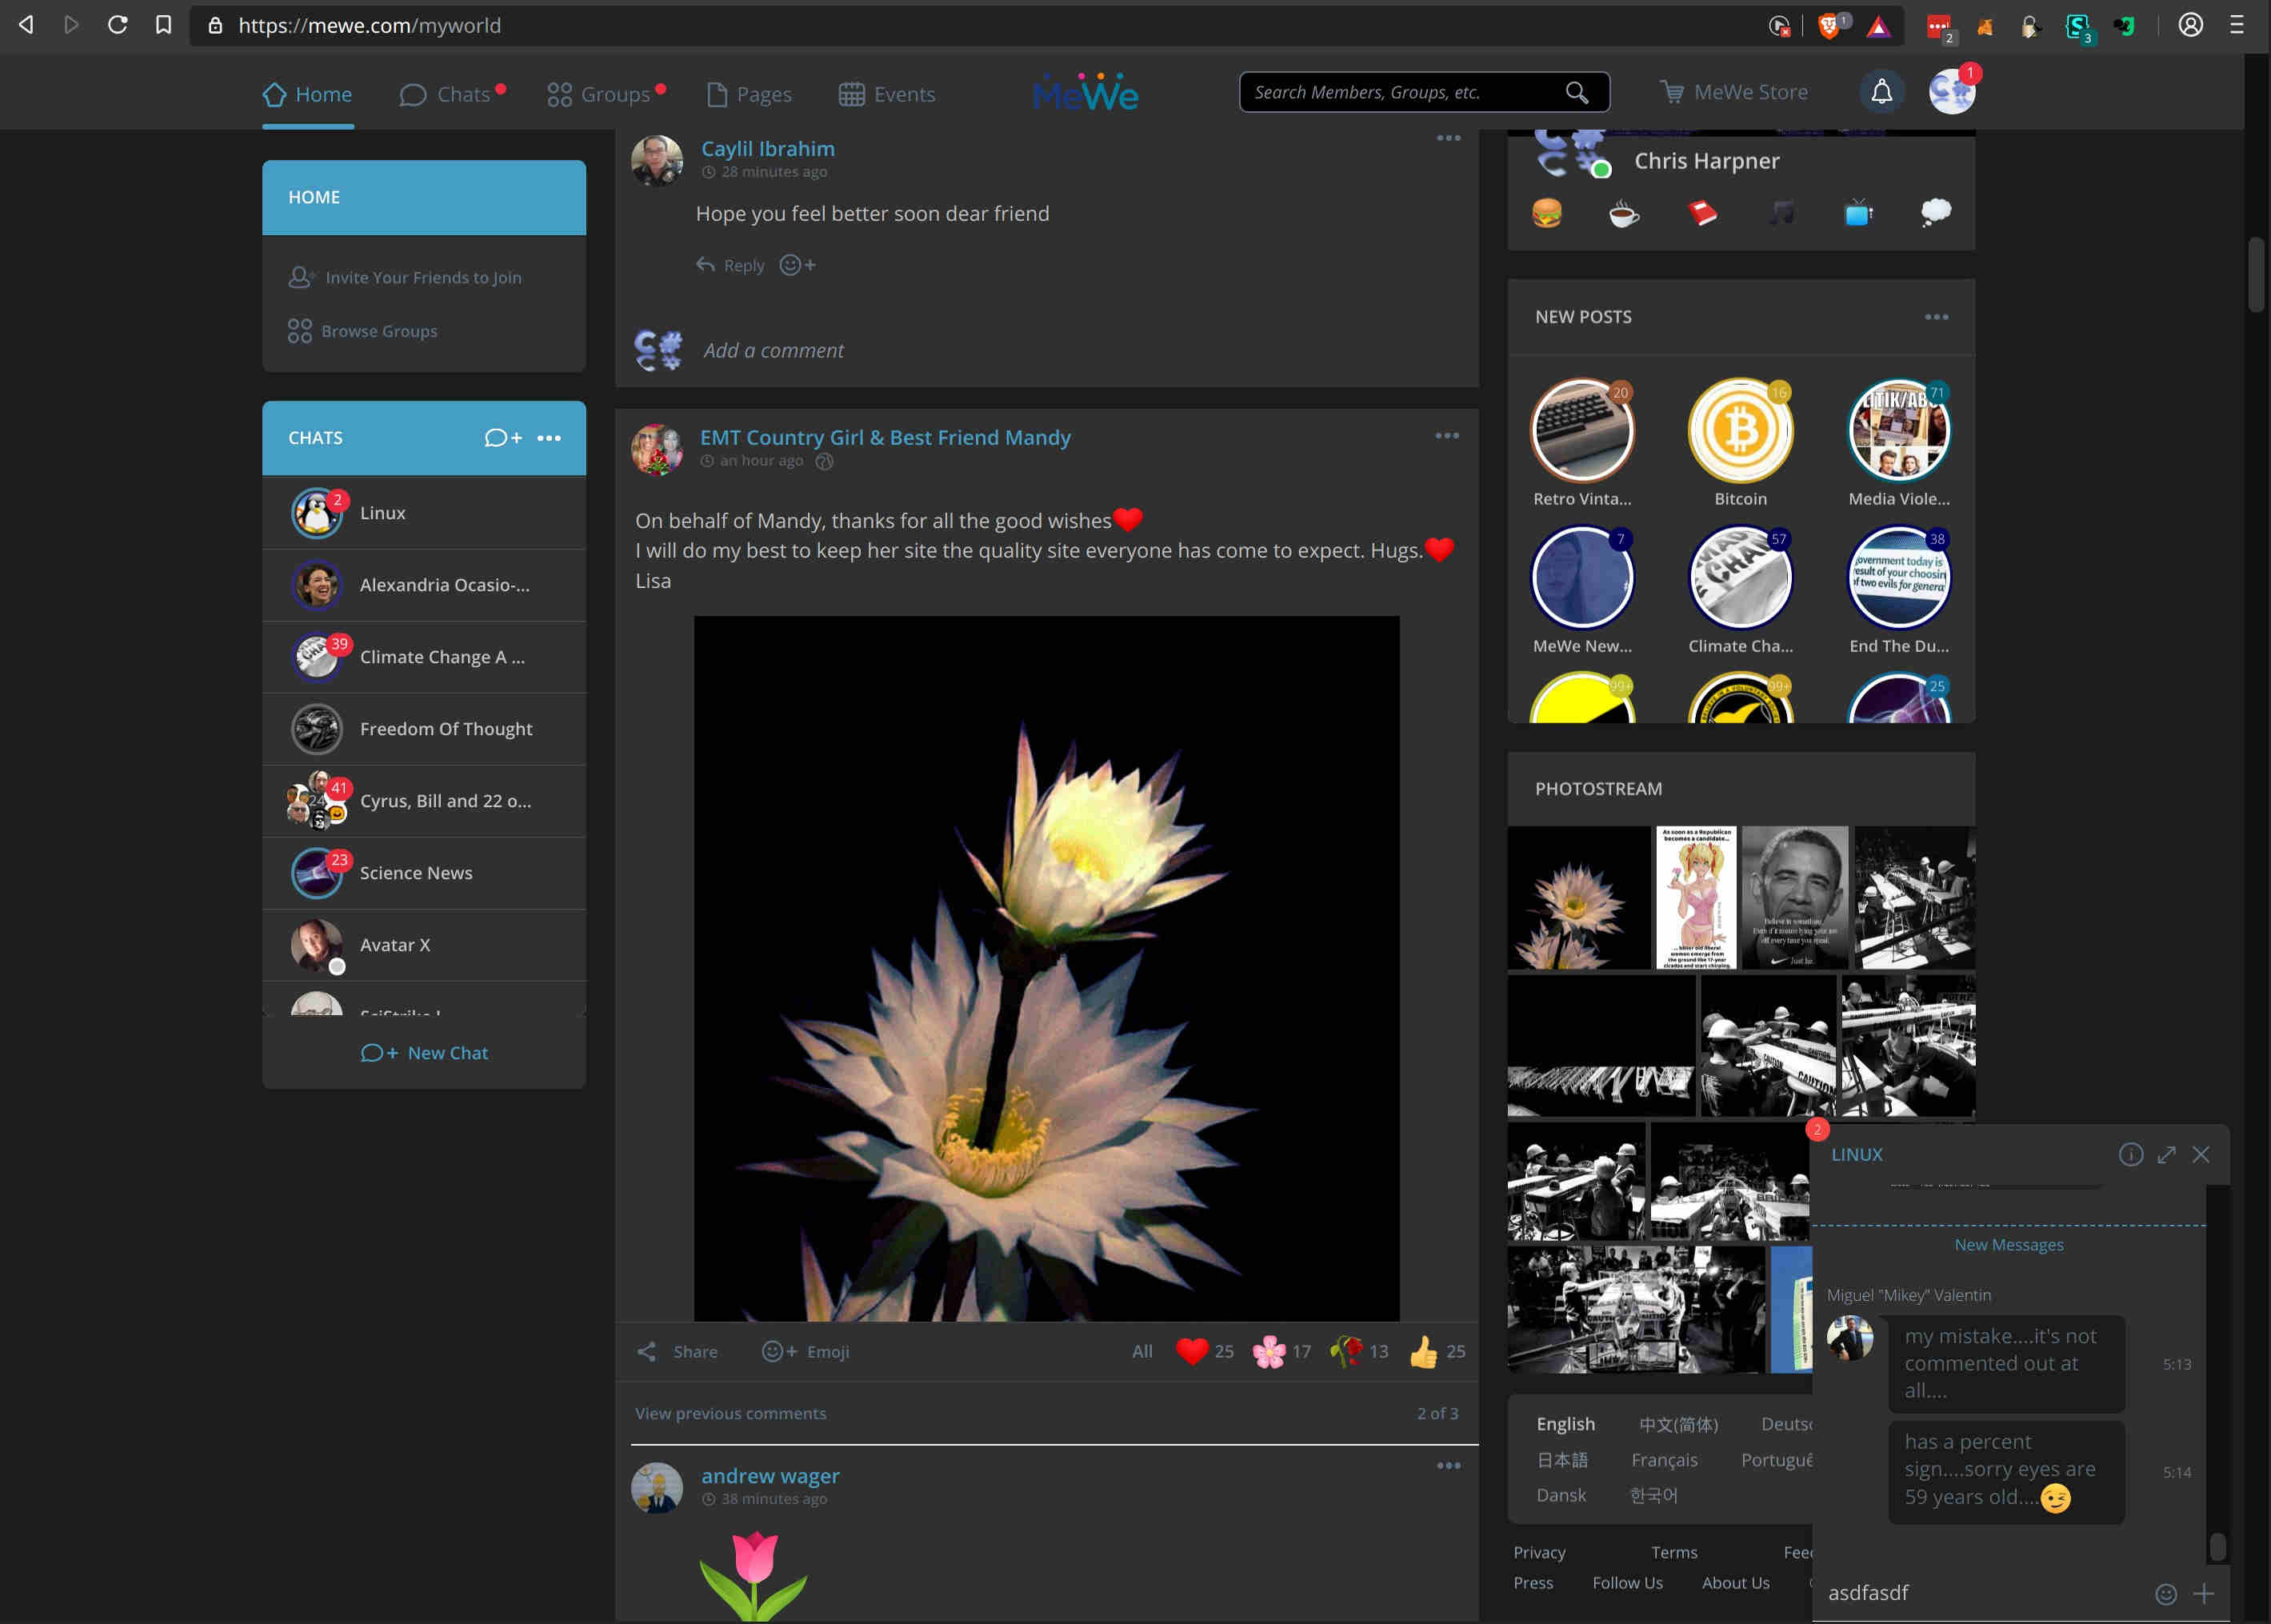
Task: Click the Share icon on Mandy's post
Action: [x=647, y=1351]
